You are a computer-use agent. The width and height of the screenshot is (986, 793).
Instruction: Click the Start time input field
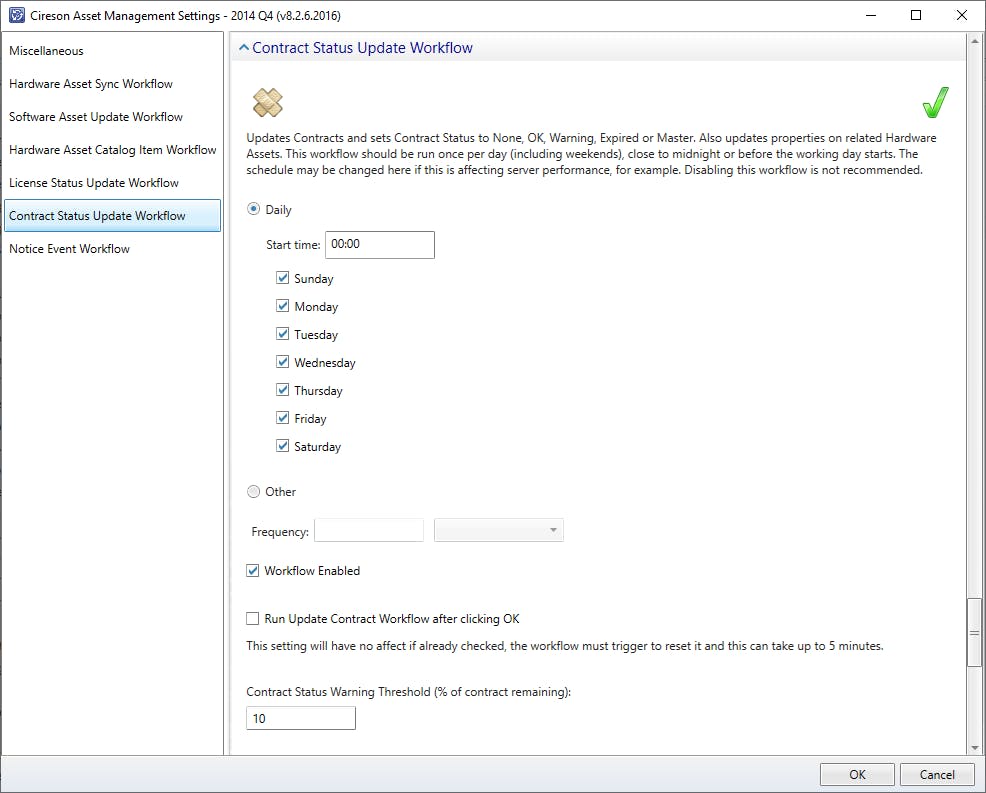point(379,245)
